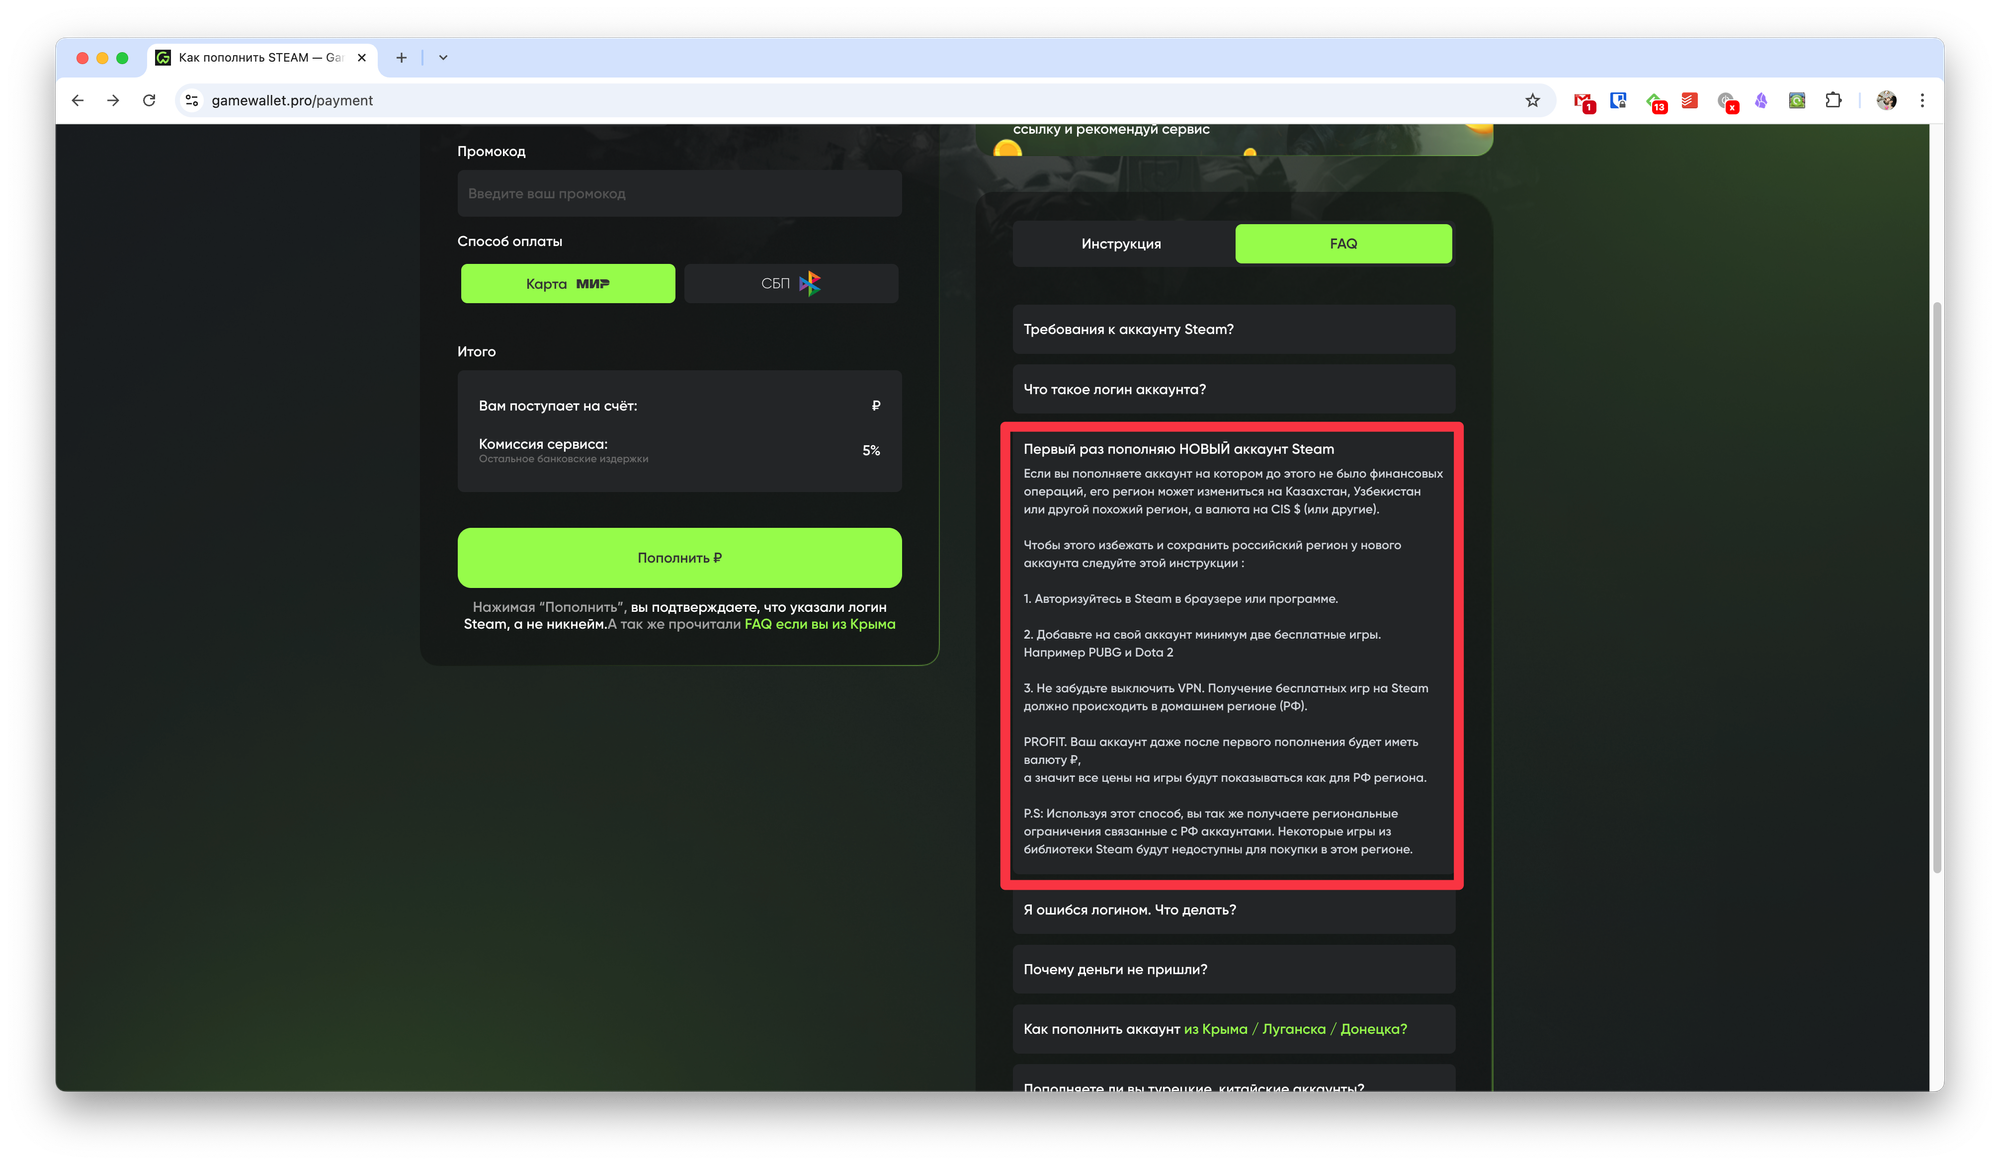
Task: Open the Extensions puzzle-piece menu
Action: tap(1833, 100)
